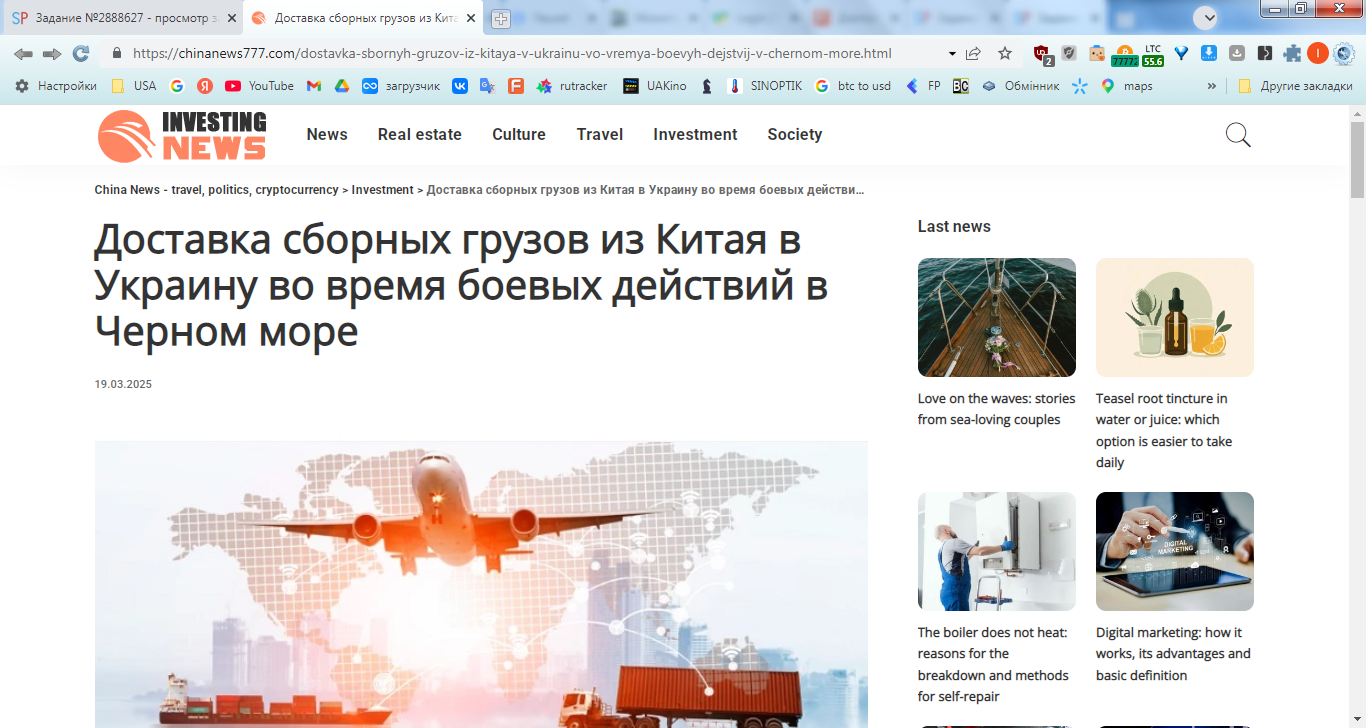Open the browser settings gear at far right

1345,54
